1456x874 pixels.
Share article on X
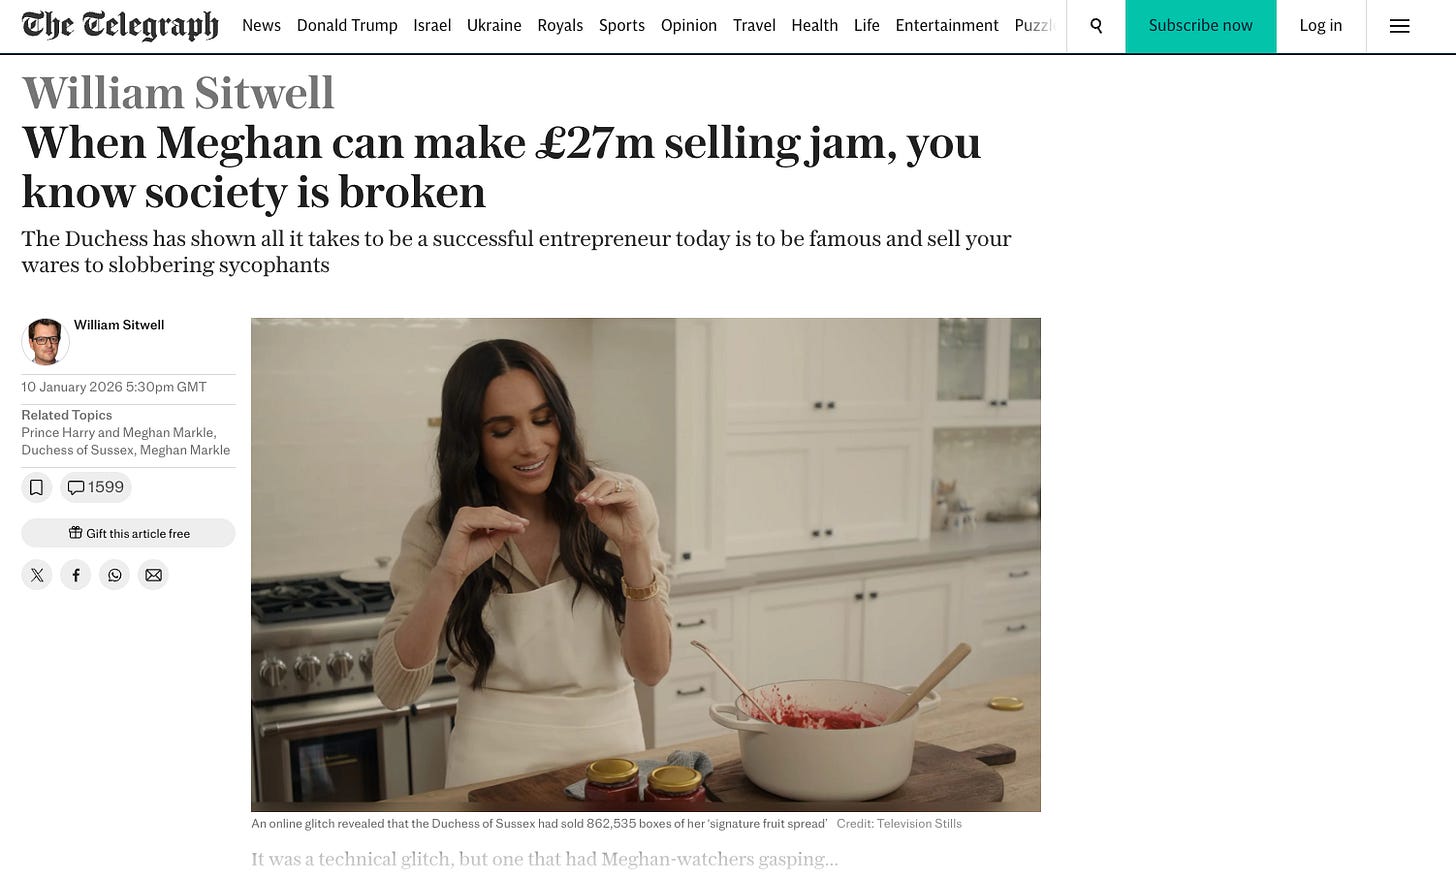37,575
